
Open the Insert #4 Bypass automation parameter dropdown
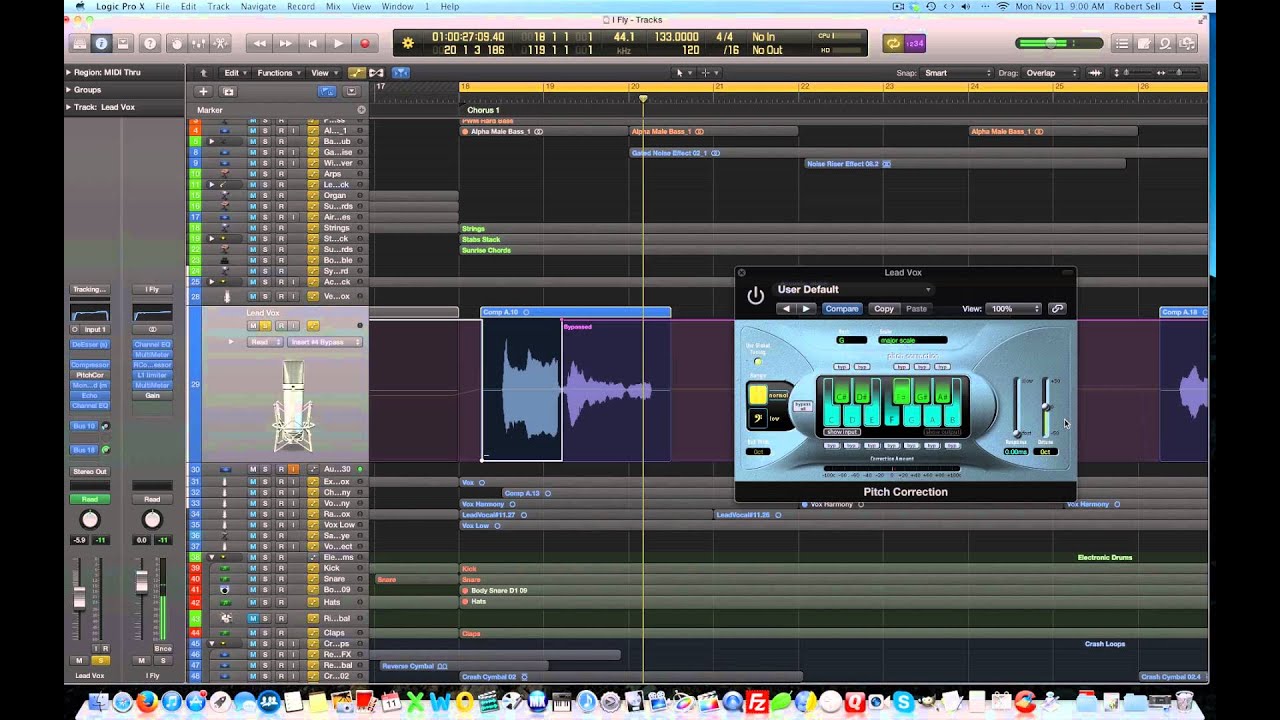[x=325, y=342]
